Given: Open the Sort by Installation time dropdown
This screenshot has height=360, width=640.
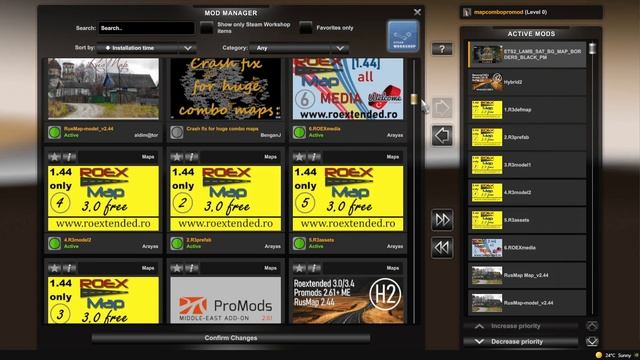Looking at the screenshot, I should (x=147, y=48).
